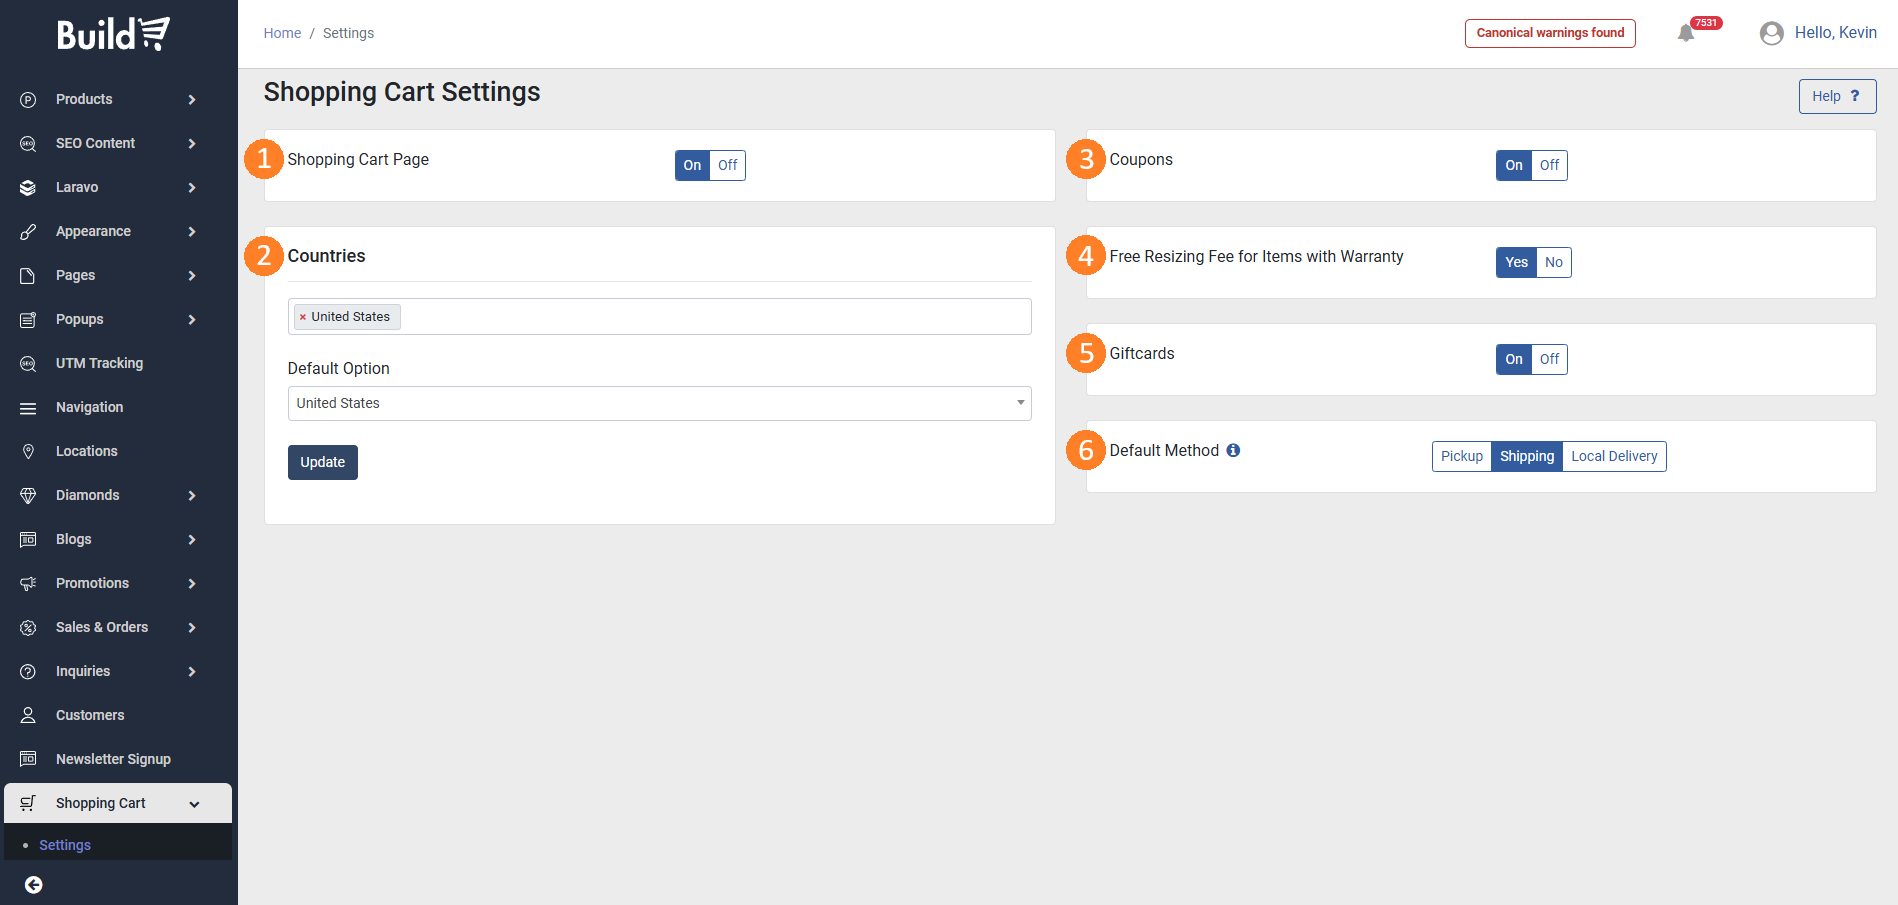
Task: Click the Default Method info icon
Action: point(1233,450)
